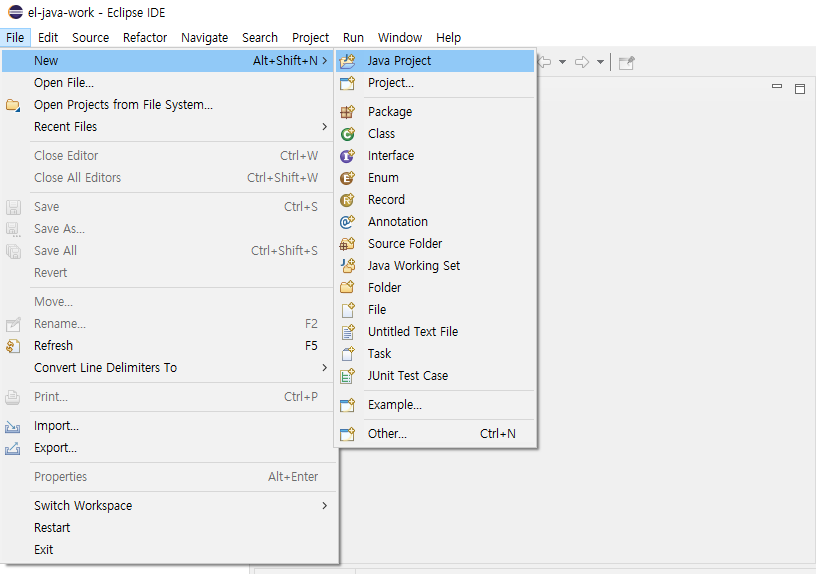816x574 pixels.
Task: Click the Refresh icon in File menu
Action: coord(13,346)
